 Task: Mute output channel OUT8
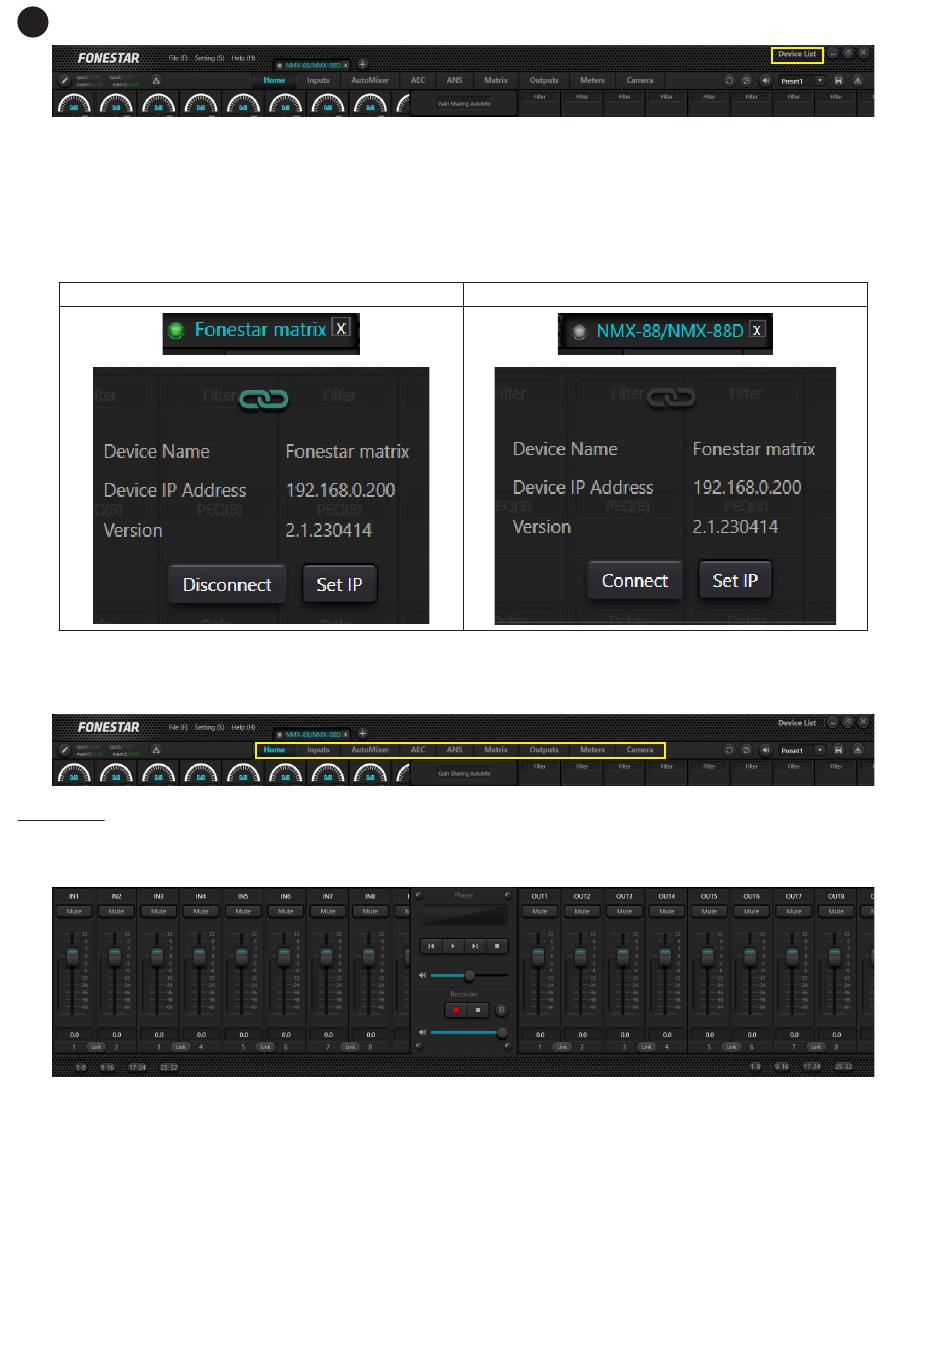pyautogui.click(x=836, y=912)
